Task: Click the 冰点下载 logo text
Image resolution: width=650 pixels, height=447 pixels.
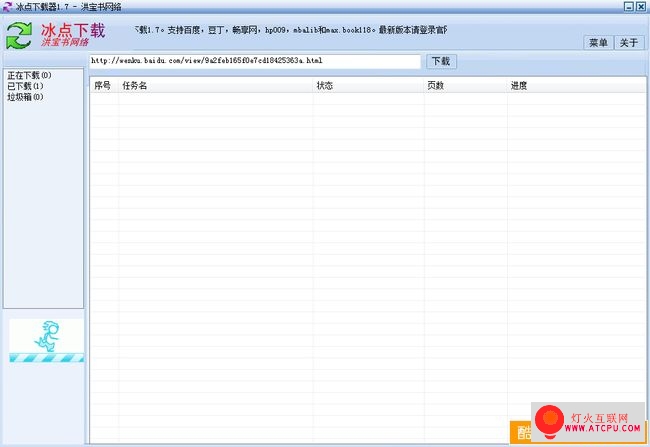Action: tap(73, 30)
